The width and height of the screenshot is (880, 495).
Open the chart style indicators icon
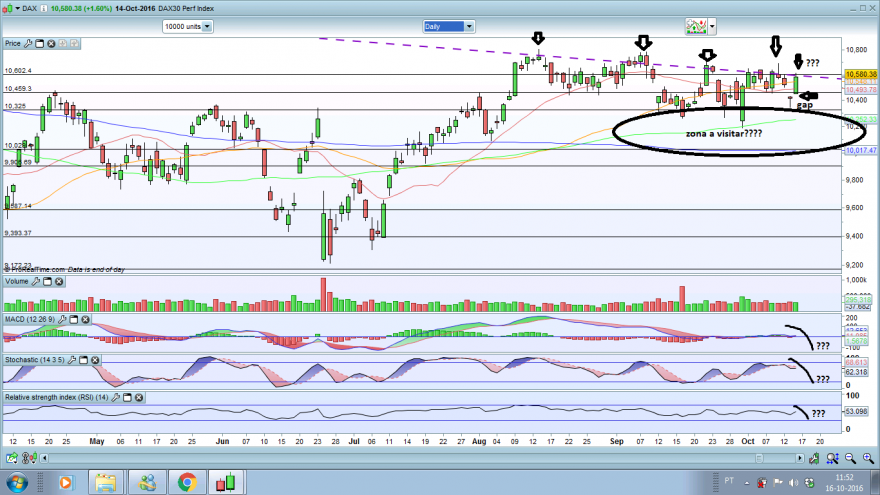pos(696,26)
